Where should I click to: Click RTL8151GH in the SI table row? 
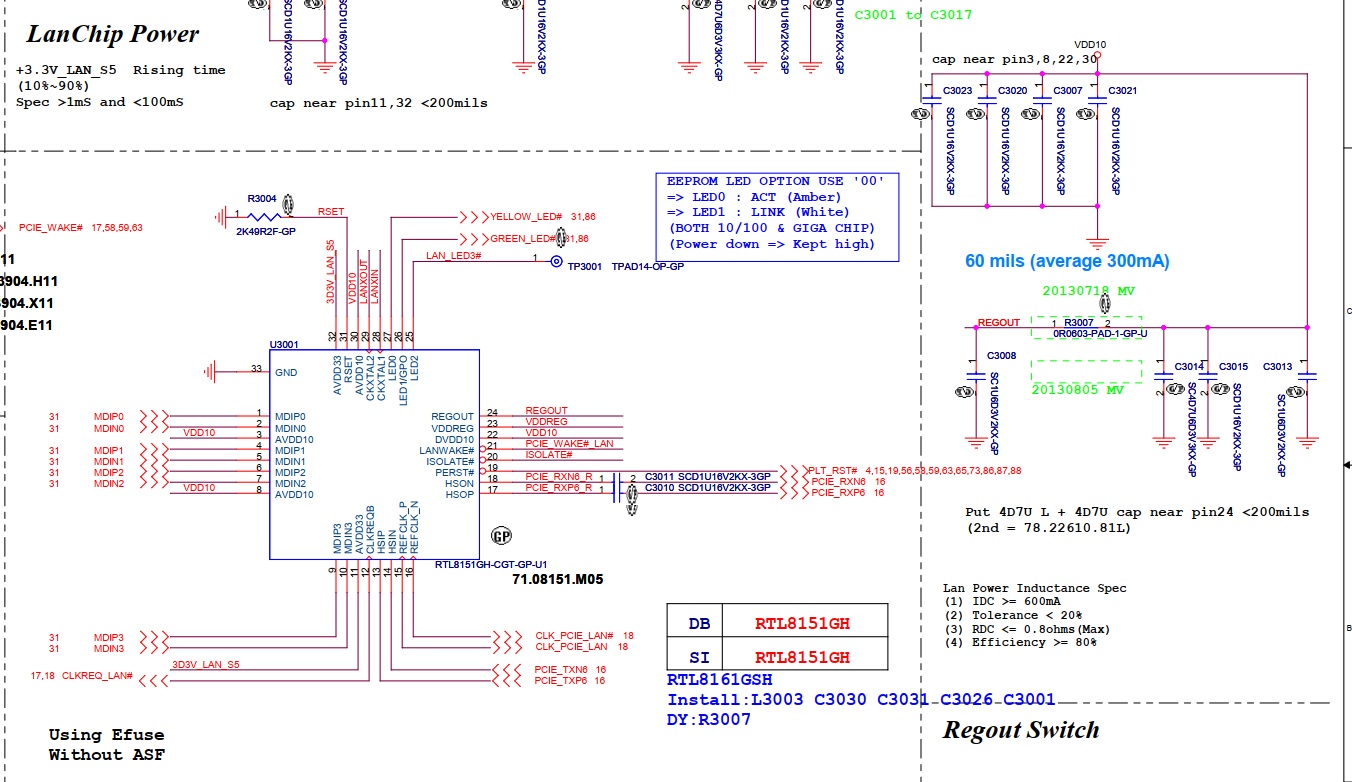[x=802, y=657]
